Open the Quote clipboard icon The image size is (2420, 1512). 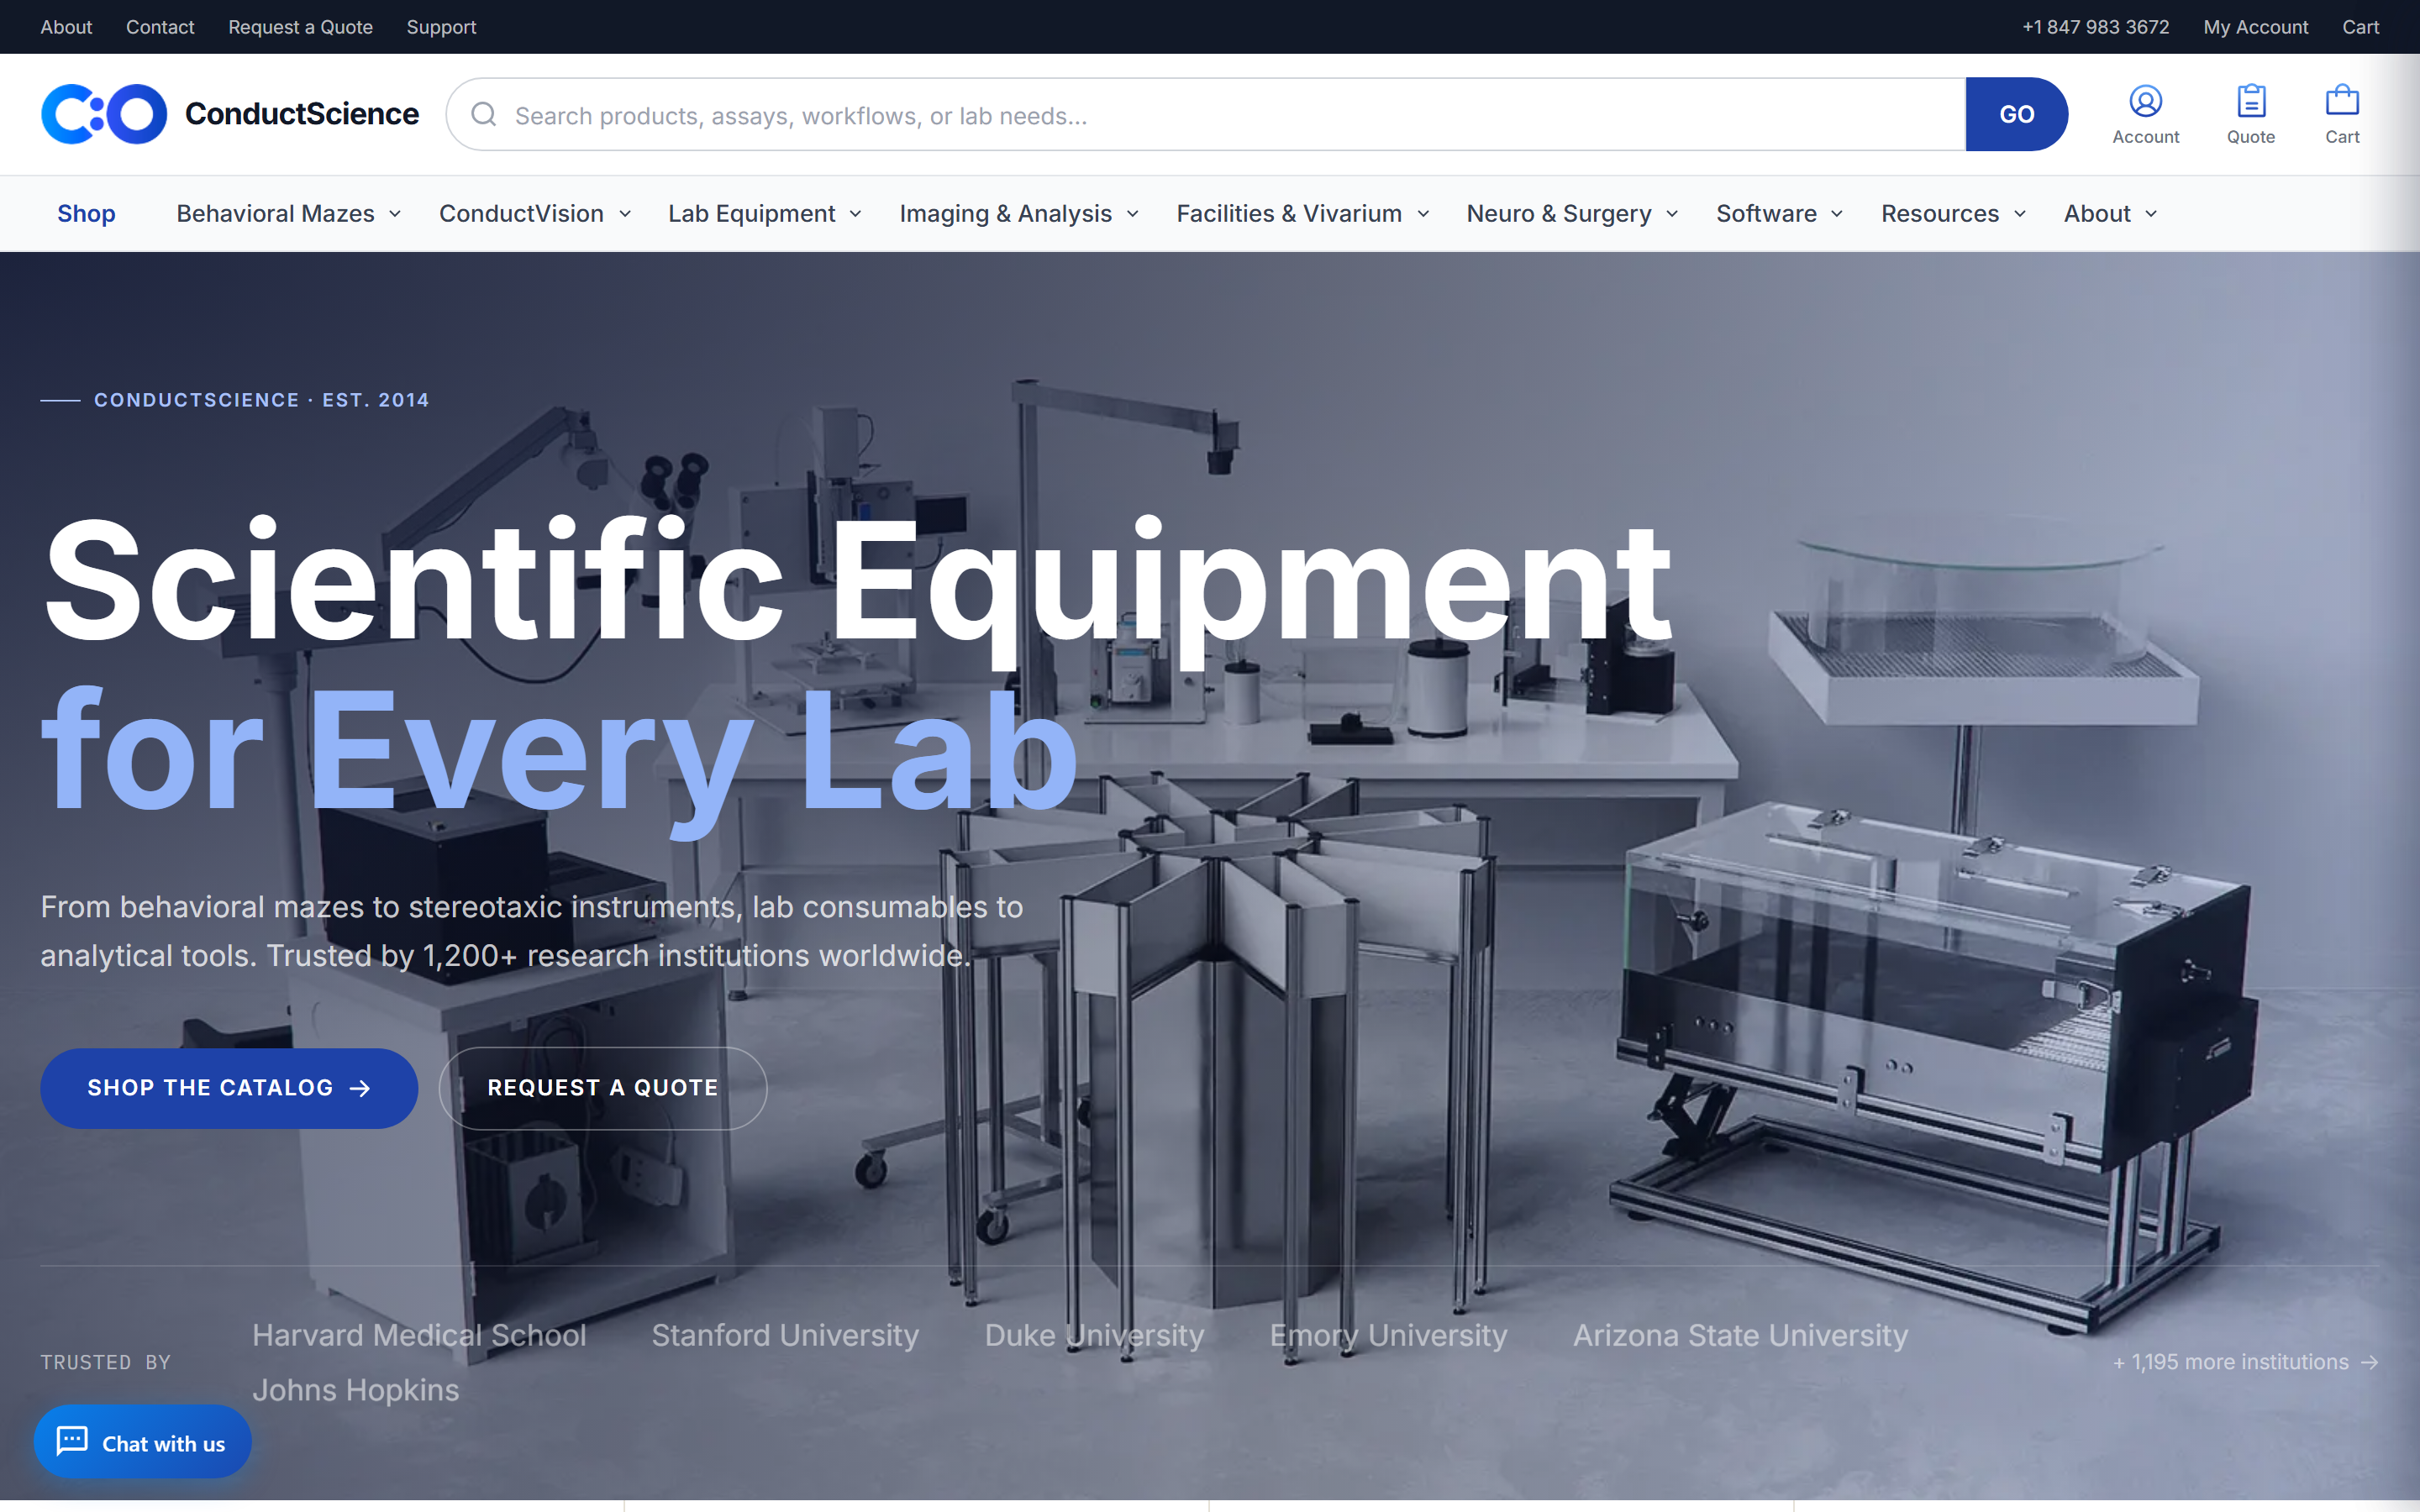pyautogui.click(x=2251, y=102)
